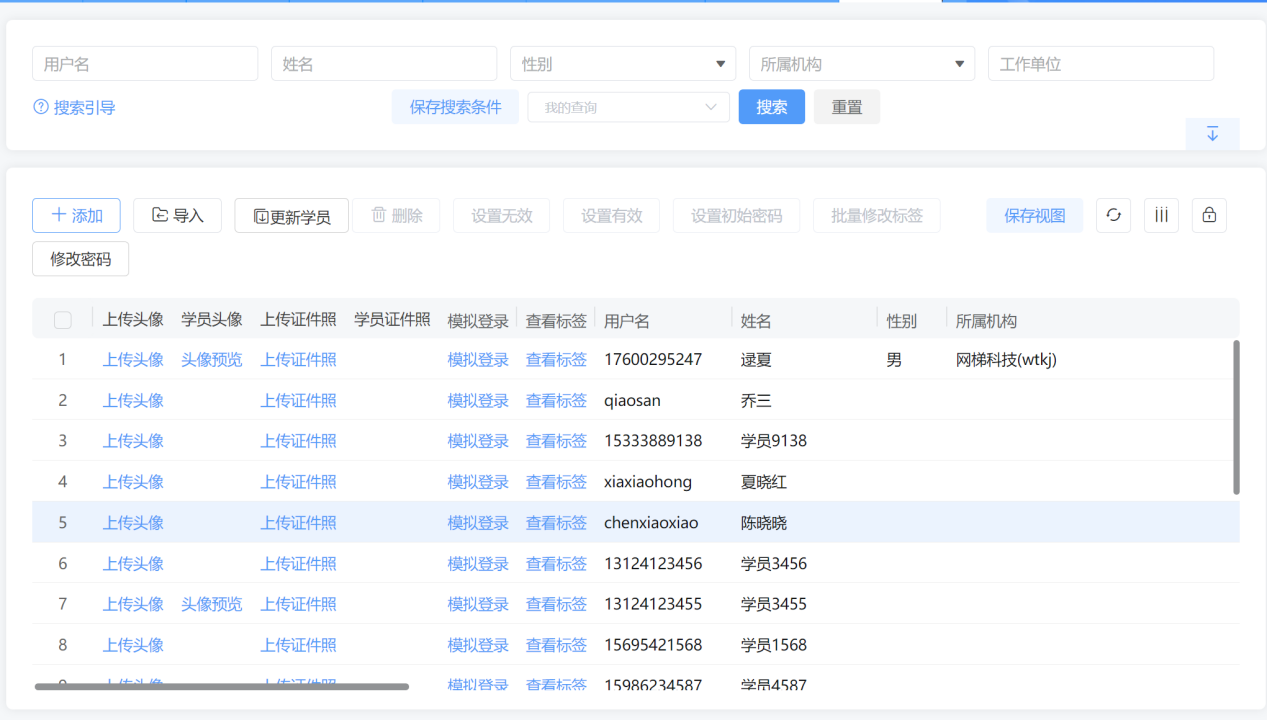Viewport: 1267px width, 720px height.
Task: Open the 所属机构 dropdown
Action: pos(862,64)
